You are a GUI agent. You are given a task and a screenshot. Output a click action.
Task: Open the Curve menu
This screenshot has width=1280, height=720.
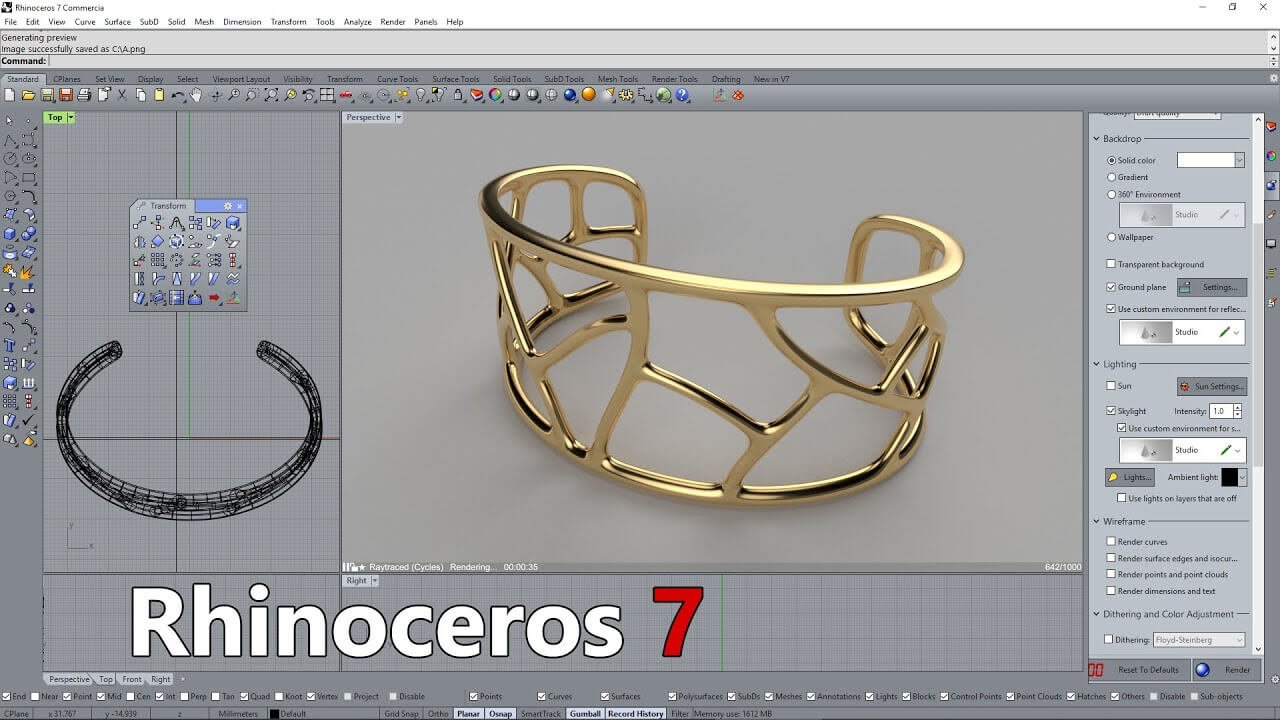tap(85, 22)
